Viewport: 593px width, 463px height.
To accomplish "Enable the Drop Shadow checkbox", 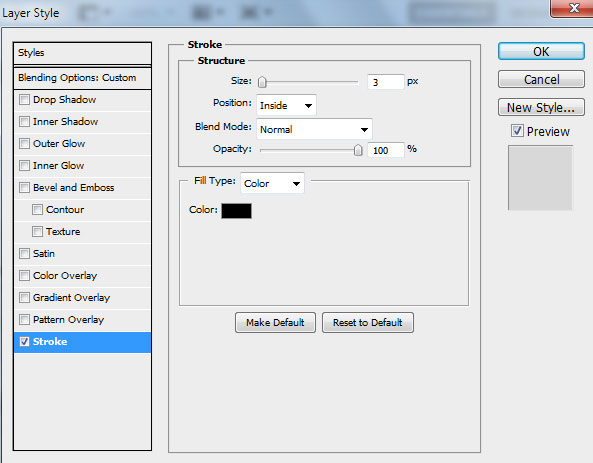I will (25, 99).
